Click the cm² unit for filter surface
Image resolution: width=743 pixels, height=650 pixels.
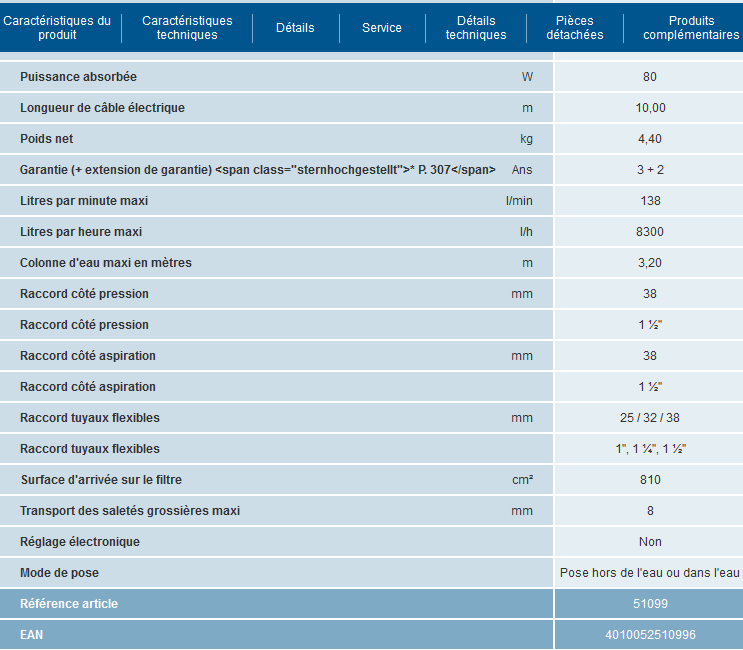tap(523, 480)
